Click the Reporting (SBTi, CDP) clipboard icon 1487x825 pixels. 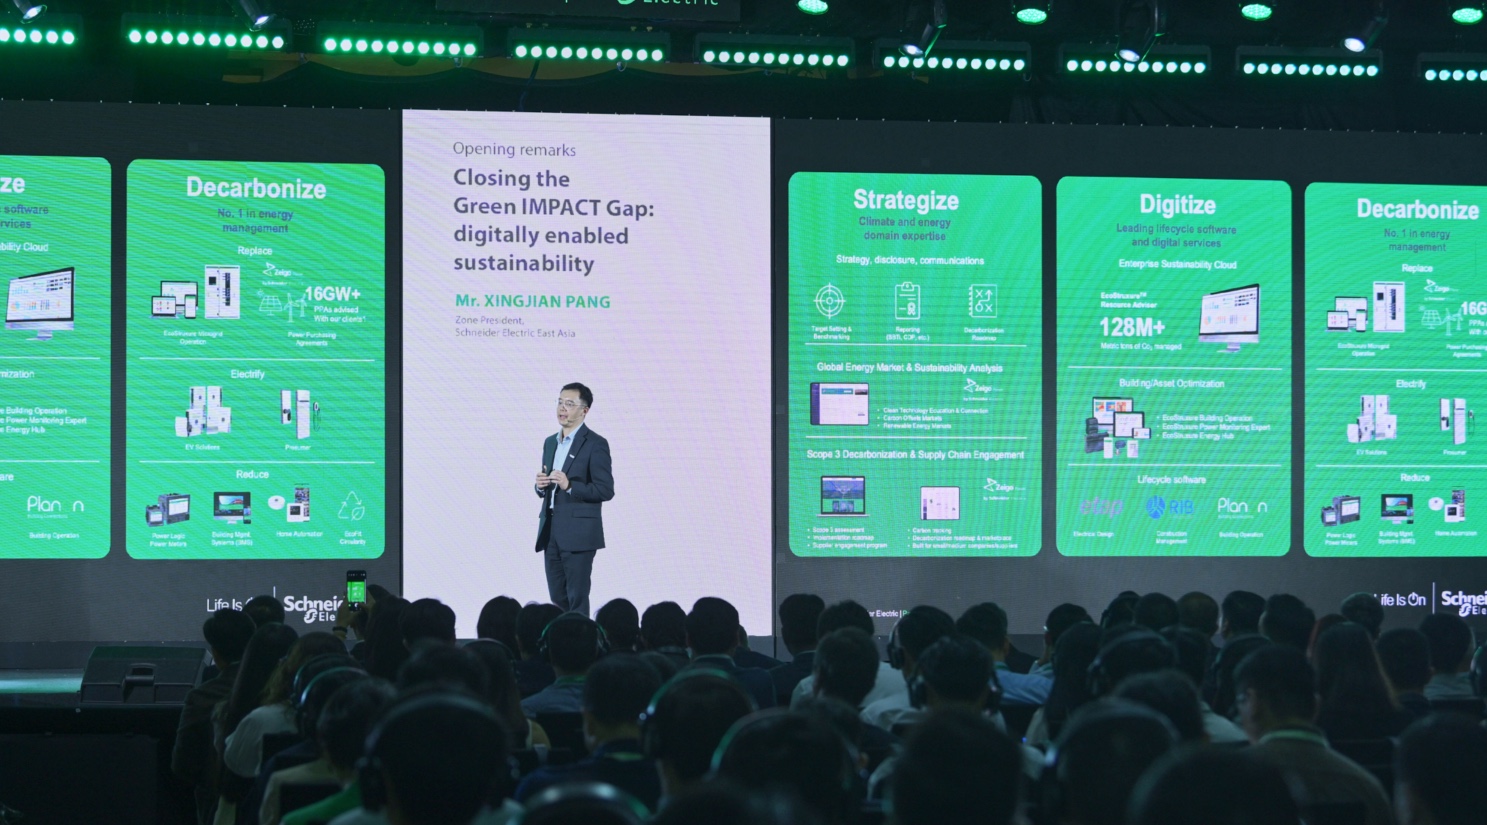[906, 300]
